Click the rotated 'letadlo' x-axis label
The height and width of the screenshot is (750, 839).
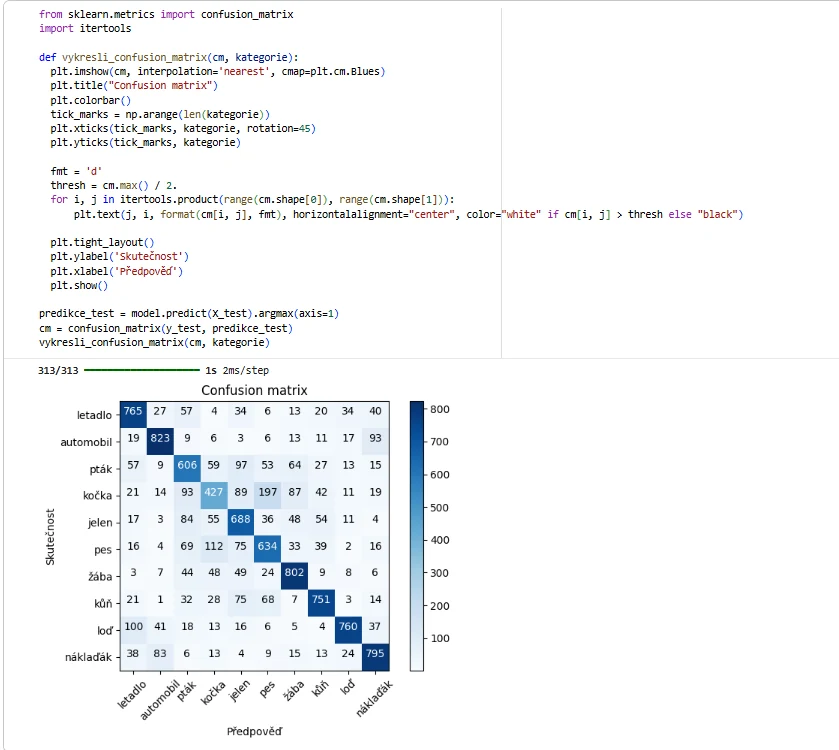[132, 695]
